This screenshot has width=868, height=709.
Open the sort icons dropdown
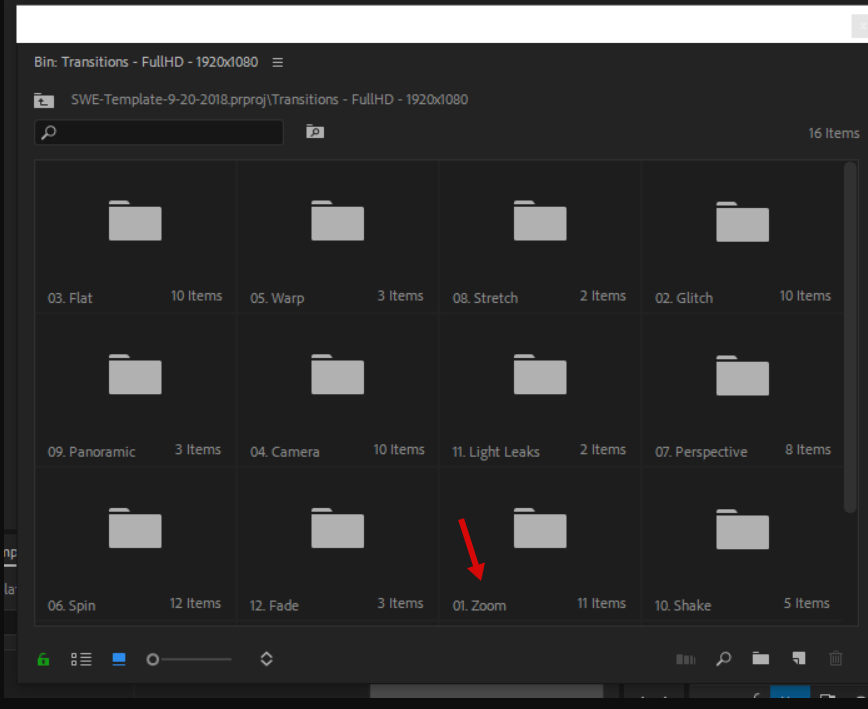pyautogui.click(x=266, y=659)
